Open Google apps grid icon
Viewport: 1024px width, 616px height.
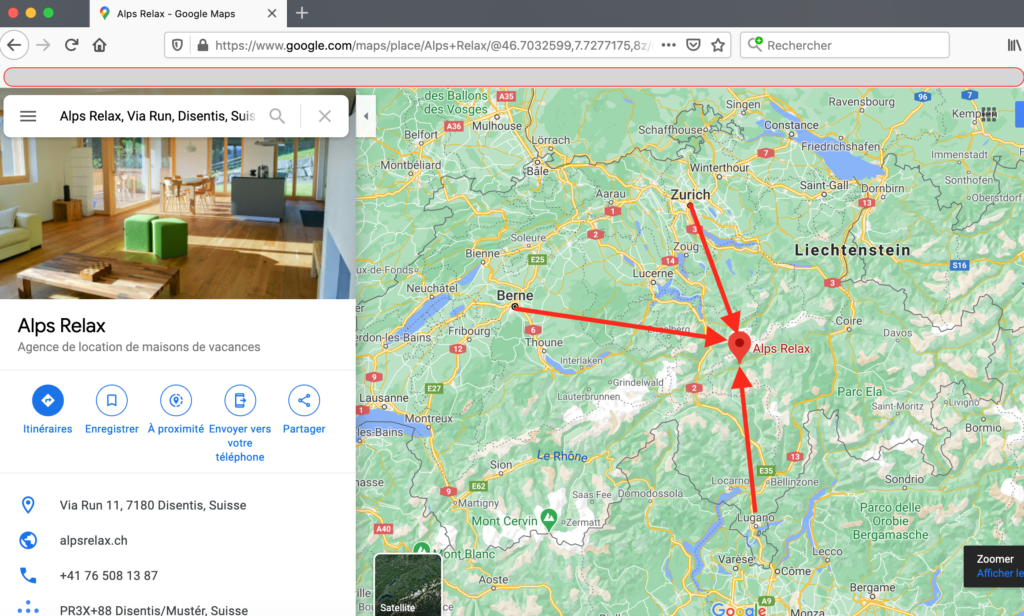coord(989,114)
